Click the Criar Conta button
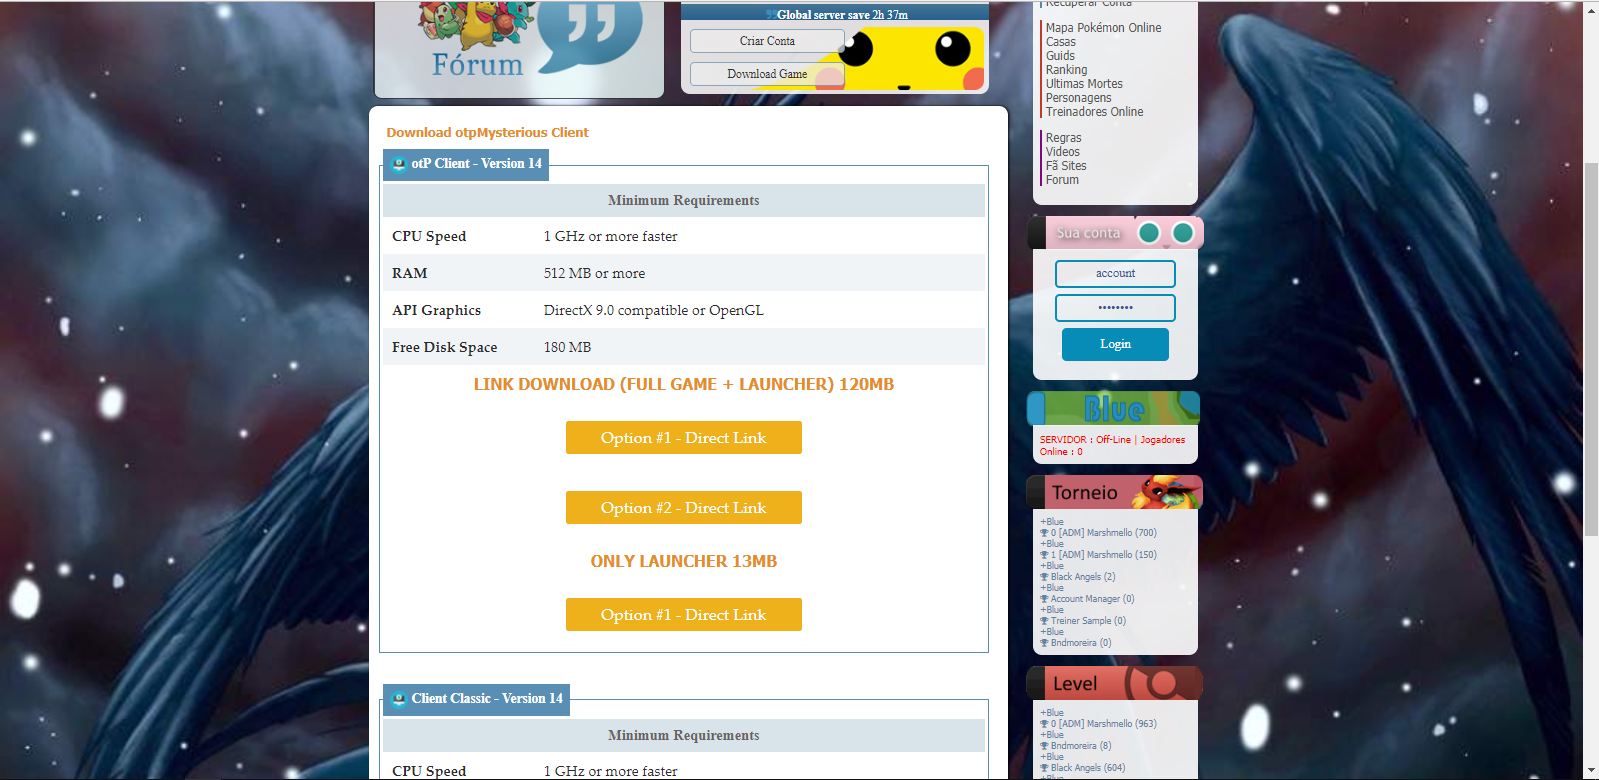This screenshot has width=1599, height=780. tap(767, 41)
